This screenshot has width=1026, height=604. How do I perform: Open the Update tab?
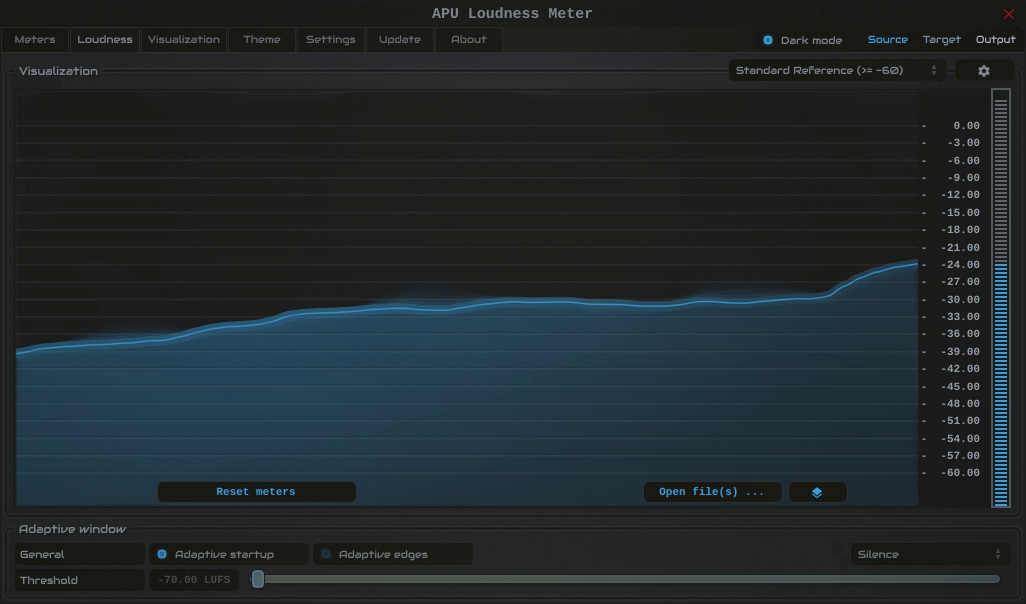[x=400, y=39]
